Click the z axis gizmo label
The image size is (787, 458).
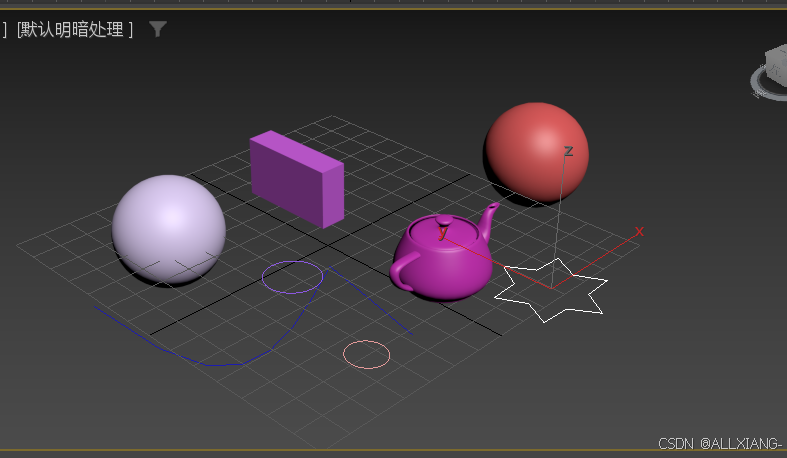[x=568, y=150]
